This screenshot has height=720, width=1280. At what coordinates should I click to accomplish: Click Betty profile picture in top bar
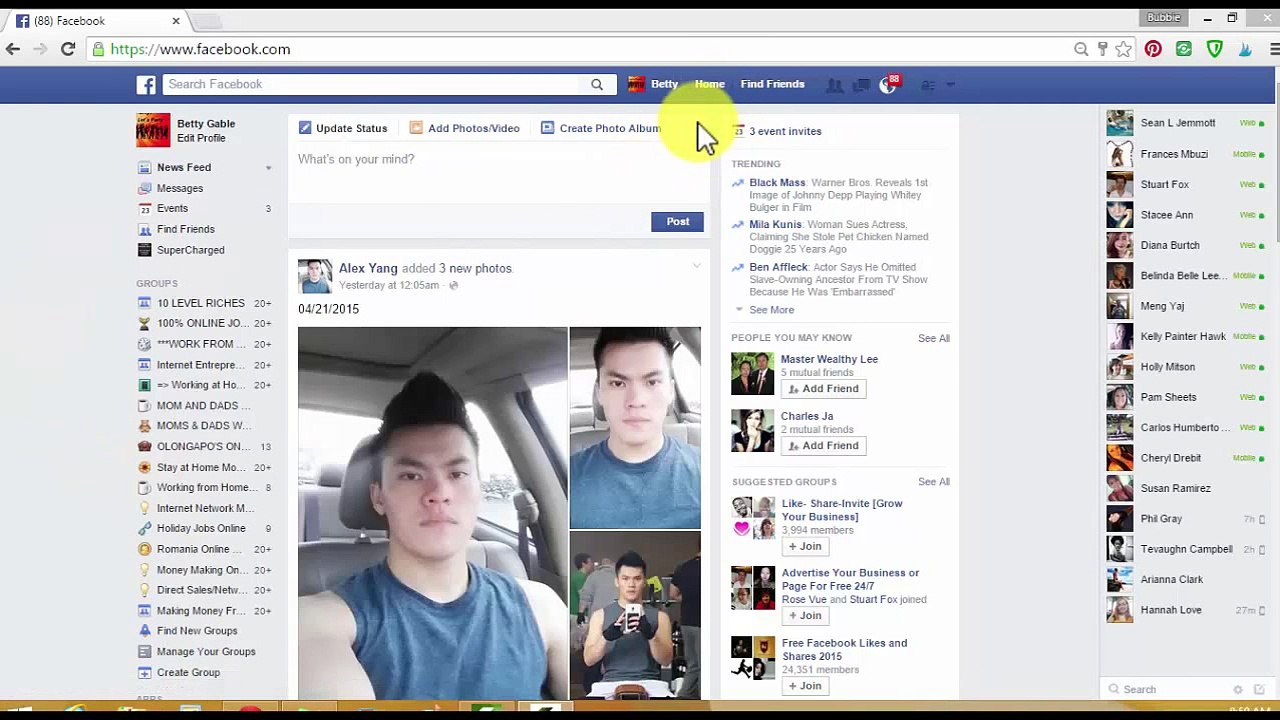tap(636, 85)
